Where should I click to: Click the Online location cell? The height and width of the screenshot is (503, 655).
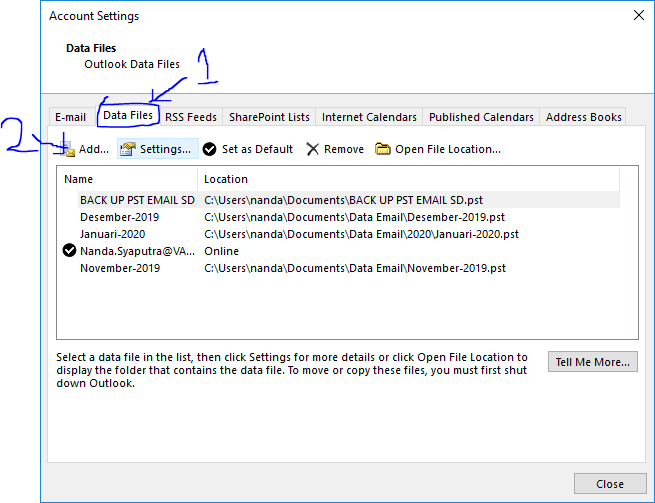221,251
